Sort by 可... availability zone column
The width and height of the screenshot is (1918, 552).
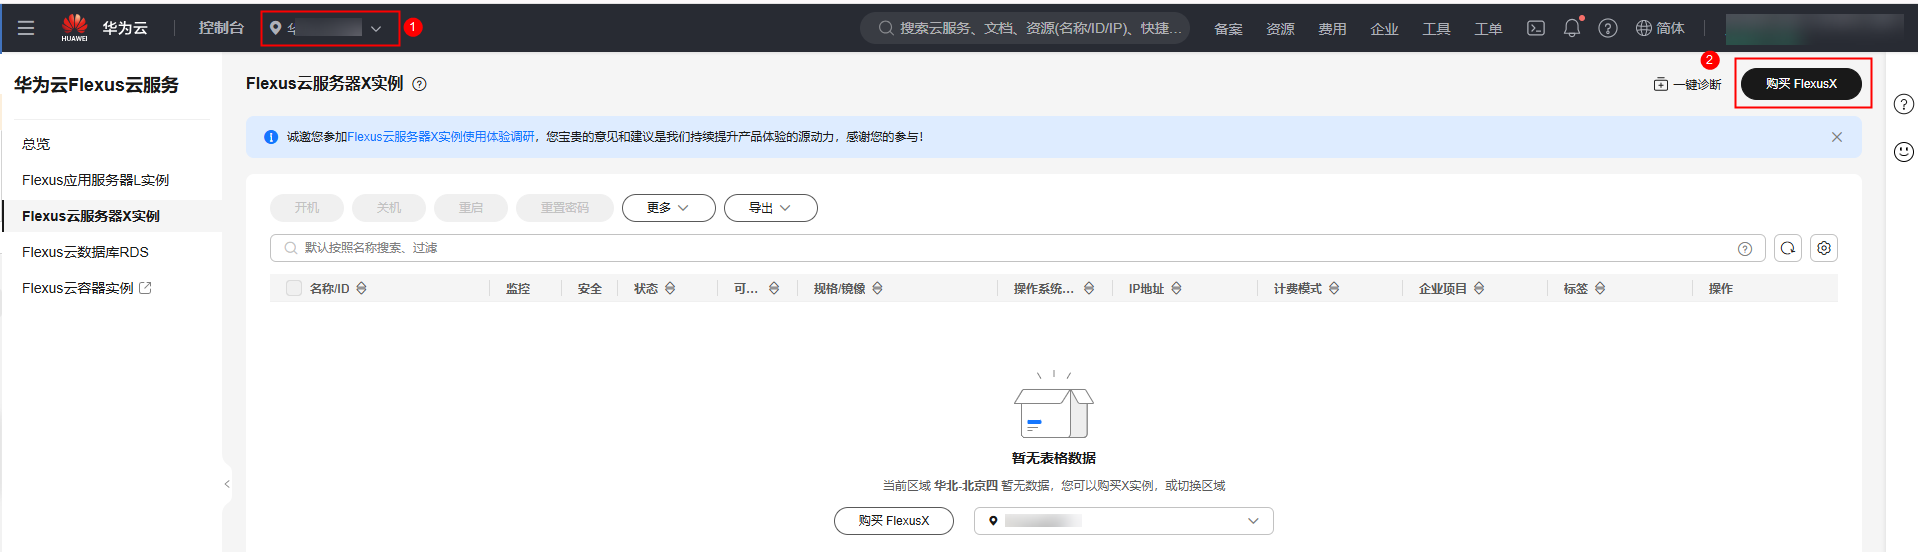[774, 288]
